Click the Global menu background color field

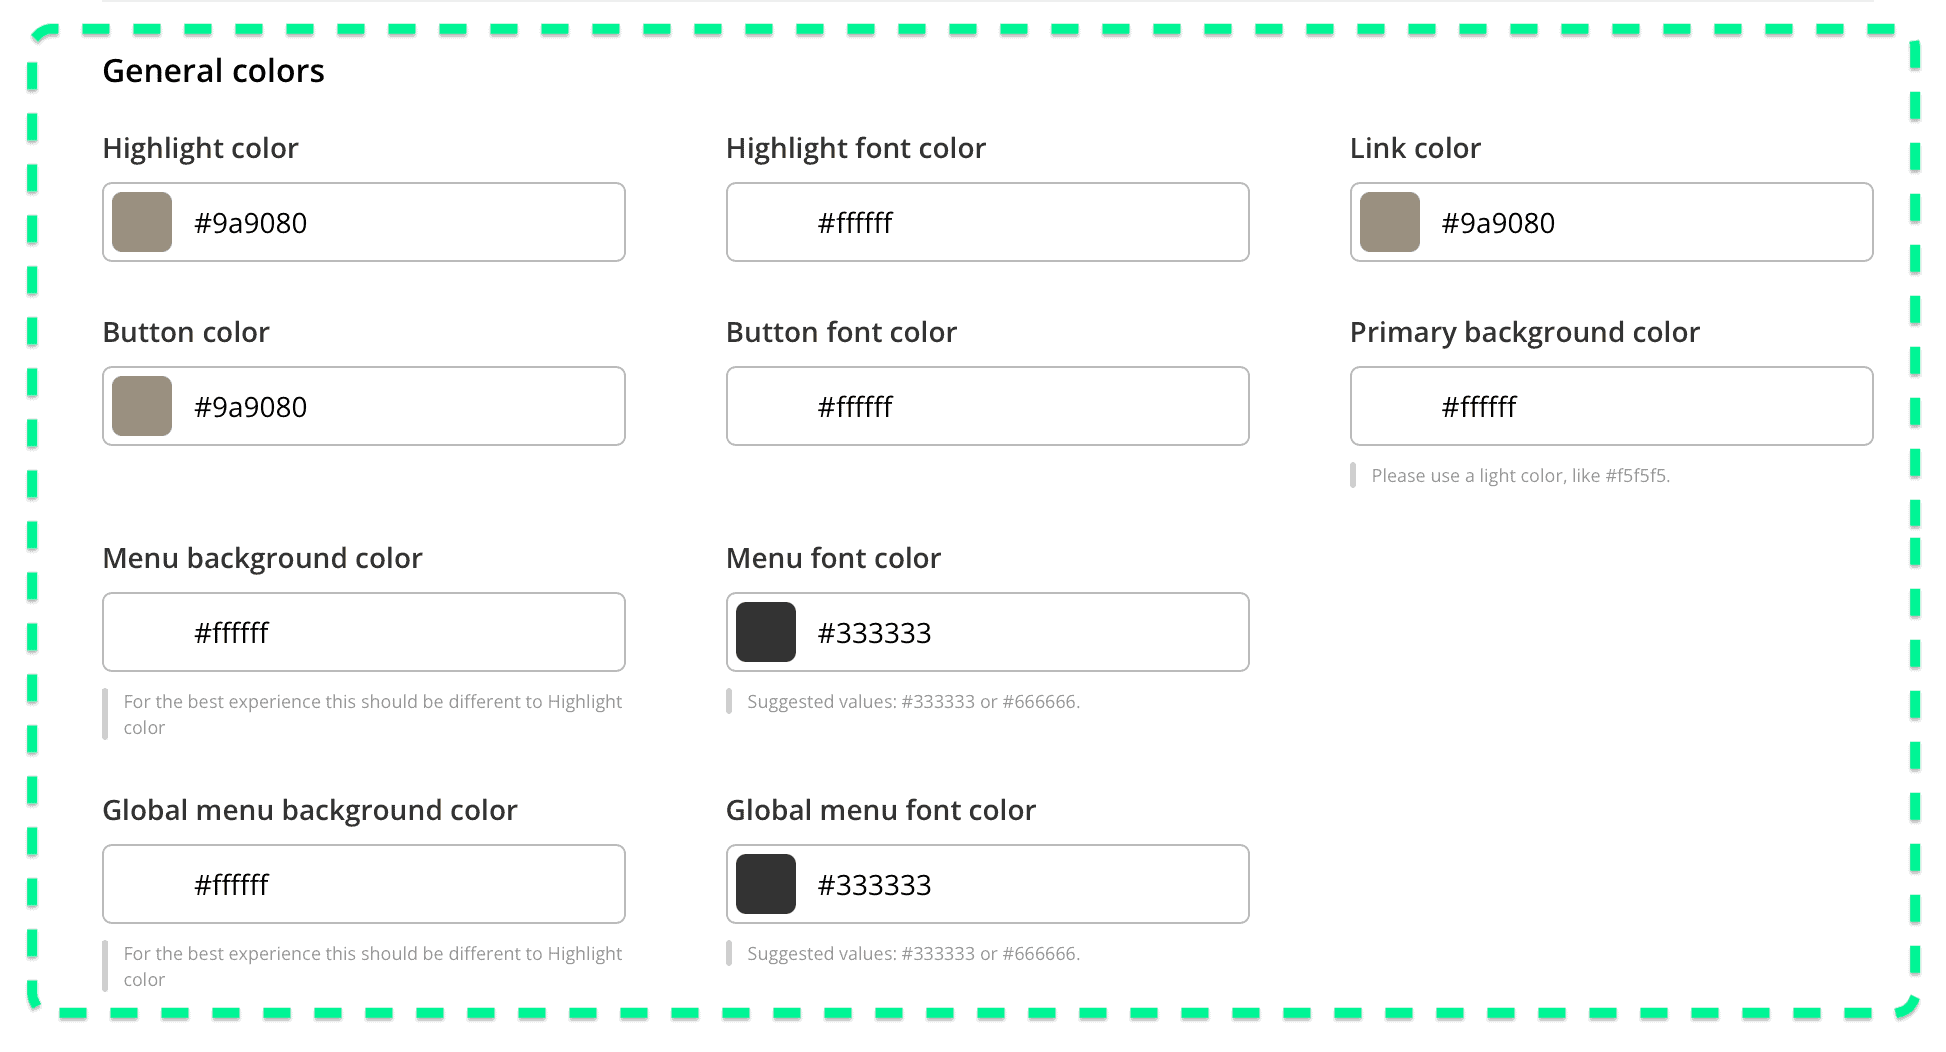point(363,884)
